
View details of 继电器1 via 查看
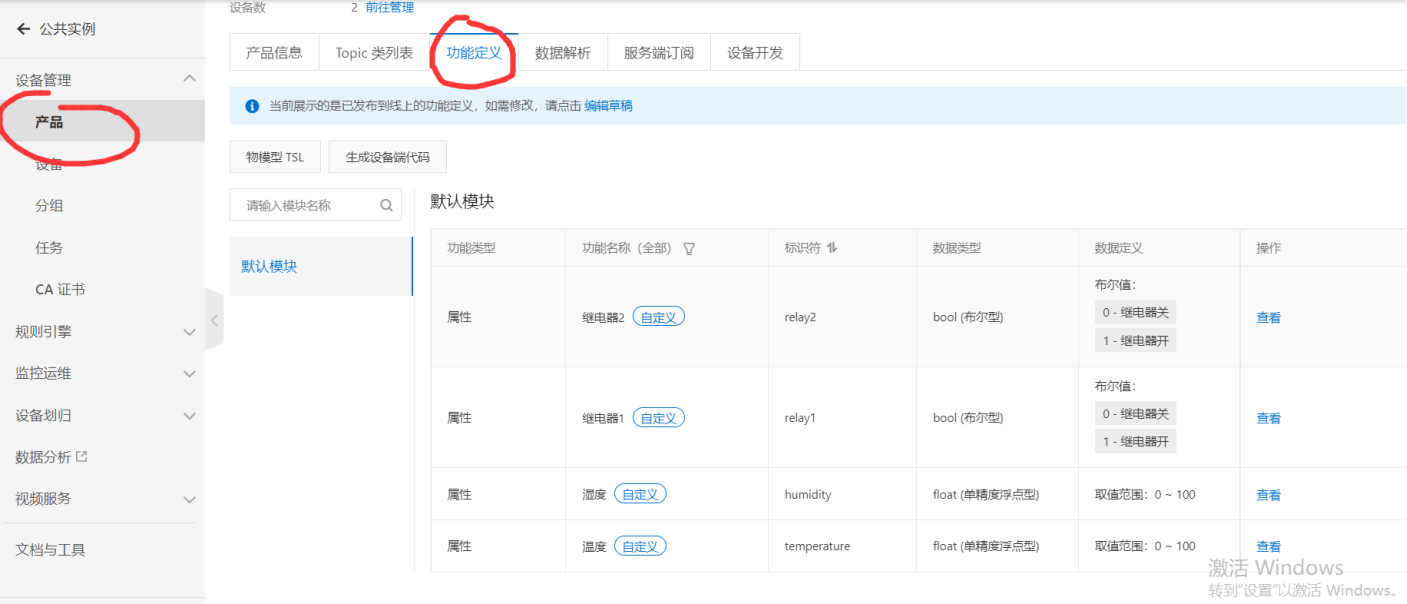(1268, 419)
